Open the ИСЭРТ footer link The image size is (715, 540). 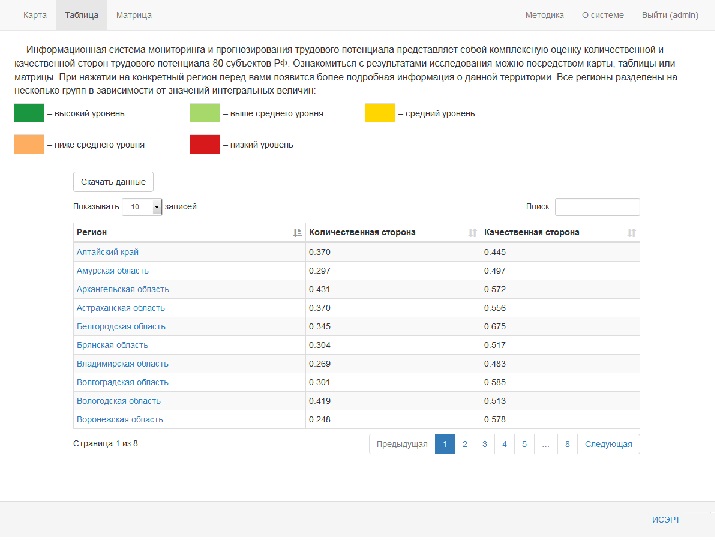point(665,519)
